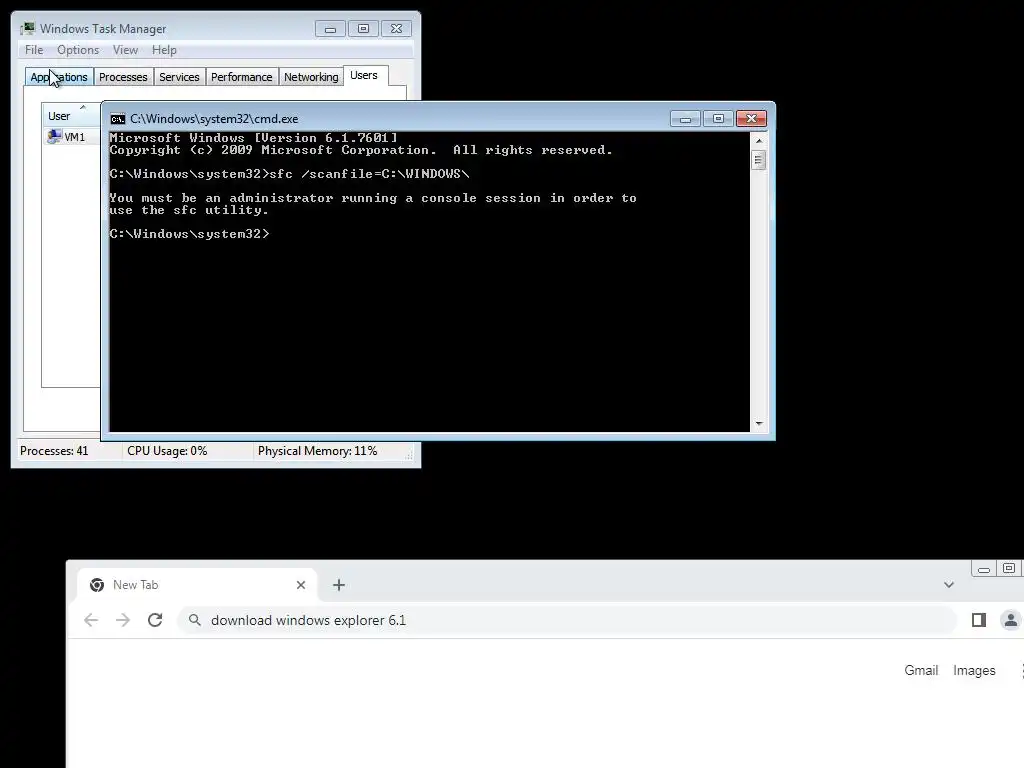Close the cmd.exe window
The width and height of the screenshot is (1024, 768).
[751, 119]
